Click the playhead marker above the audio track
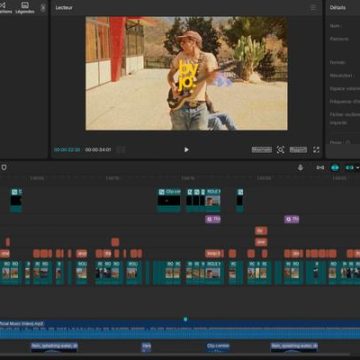The width and height of the screenshot is (360, 360). [x=185, y=319]
